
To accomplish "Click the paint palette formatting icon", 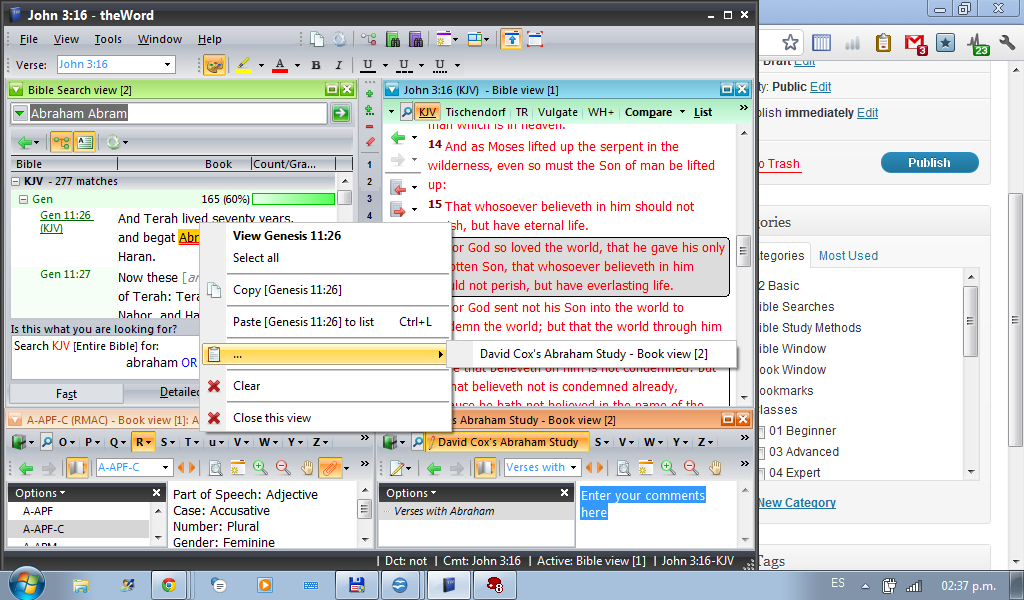I will (214, 65).
